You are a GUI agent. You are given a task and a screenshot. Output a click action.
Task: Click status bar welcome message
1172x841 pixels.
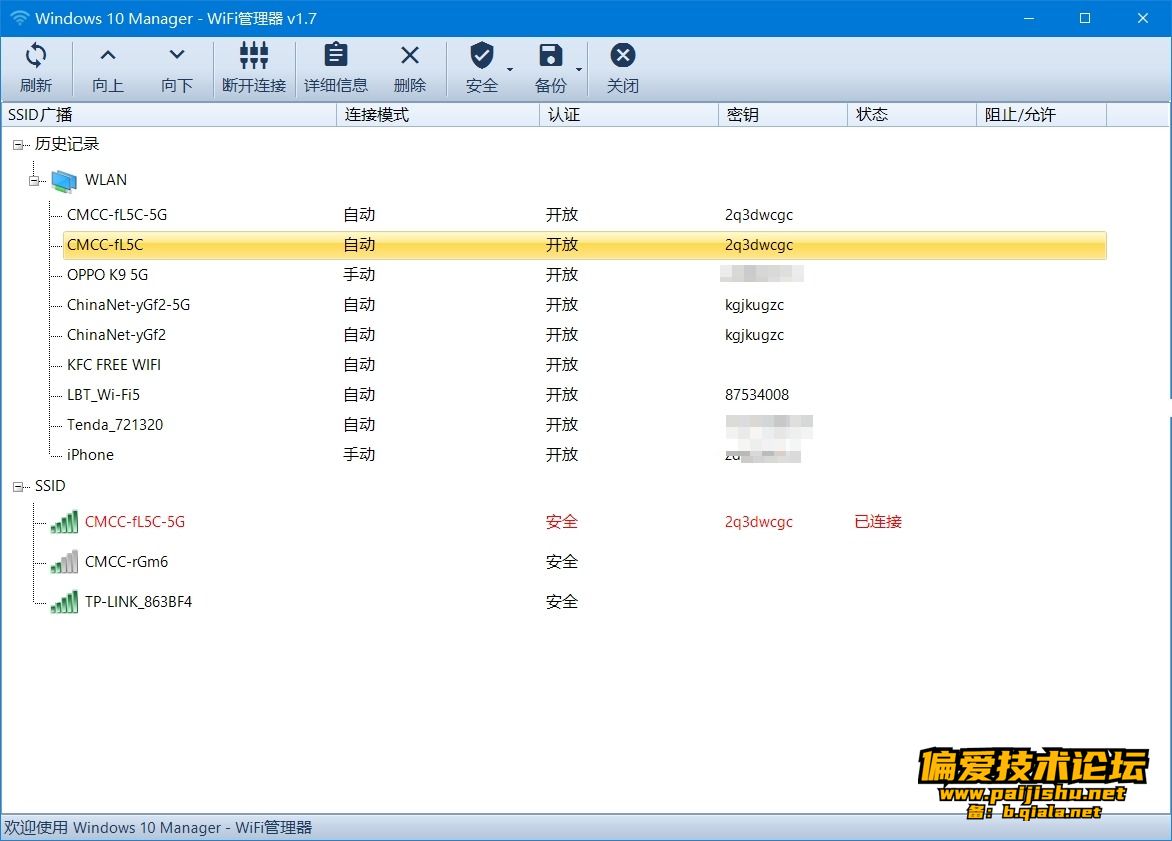tap(158, 828)
